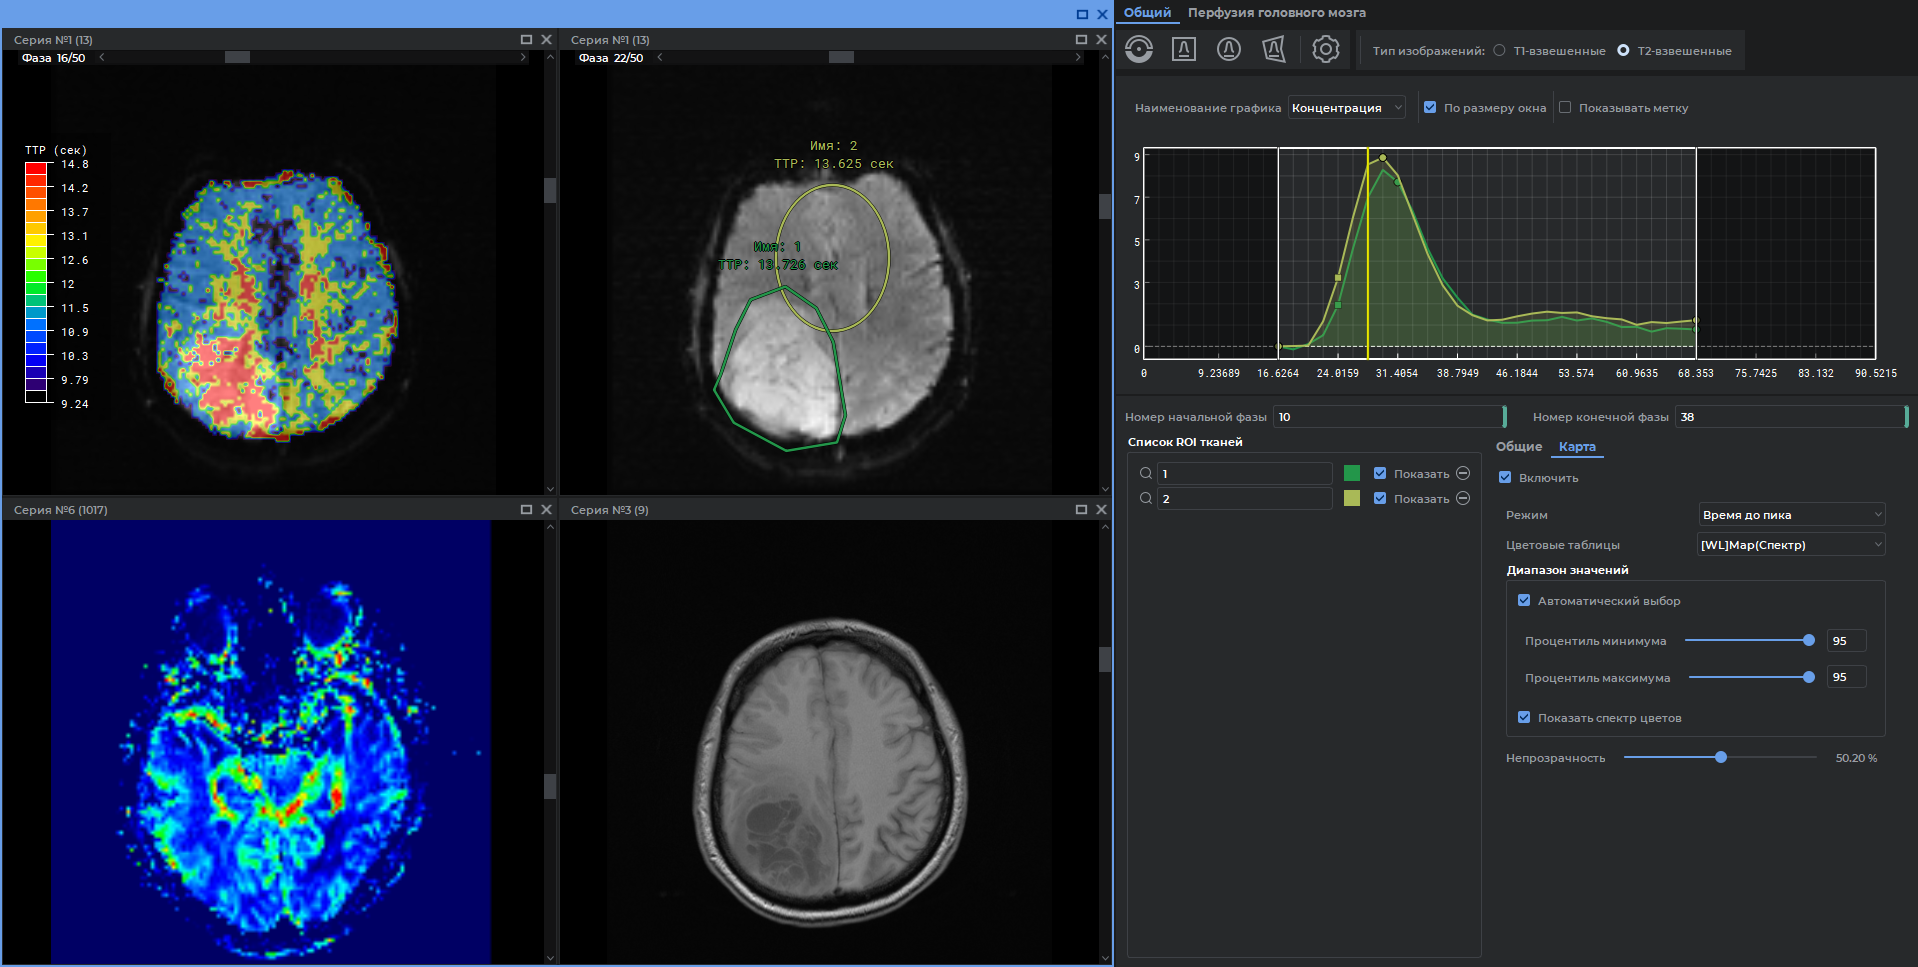Open perfusion settings gear icon
1918x967 pixels.
point(1325,49)
